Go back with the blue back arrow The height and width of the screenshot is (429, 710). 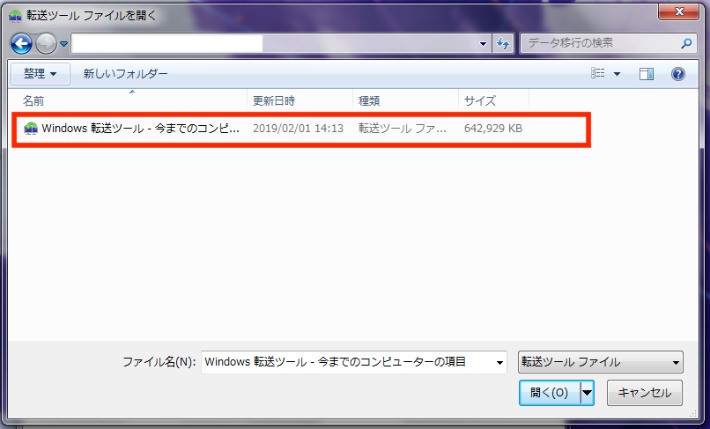[x=21, y=44]
